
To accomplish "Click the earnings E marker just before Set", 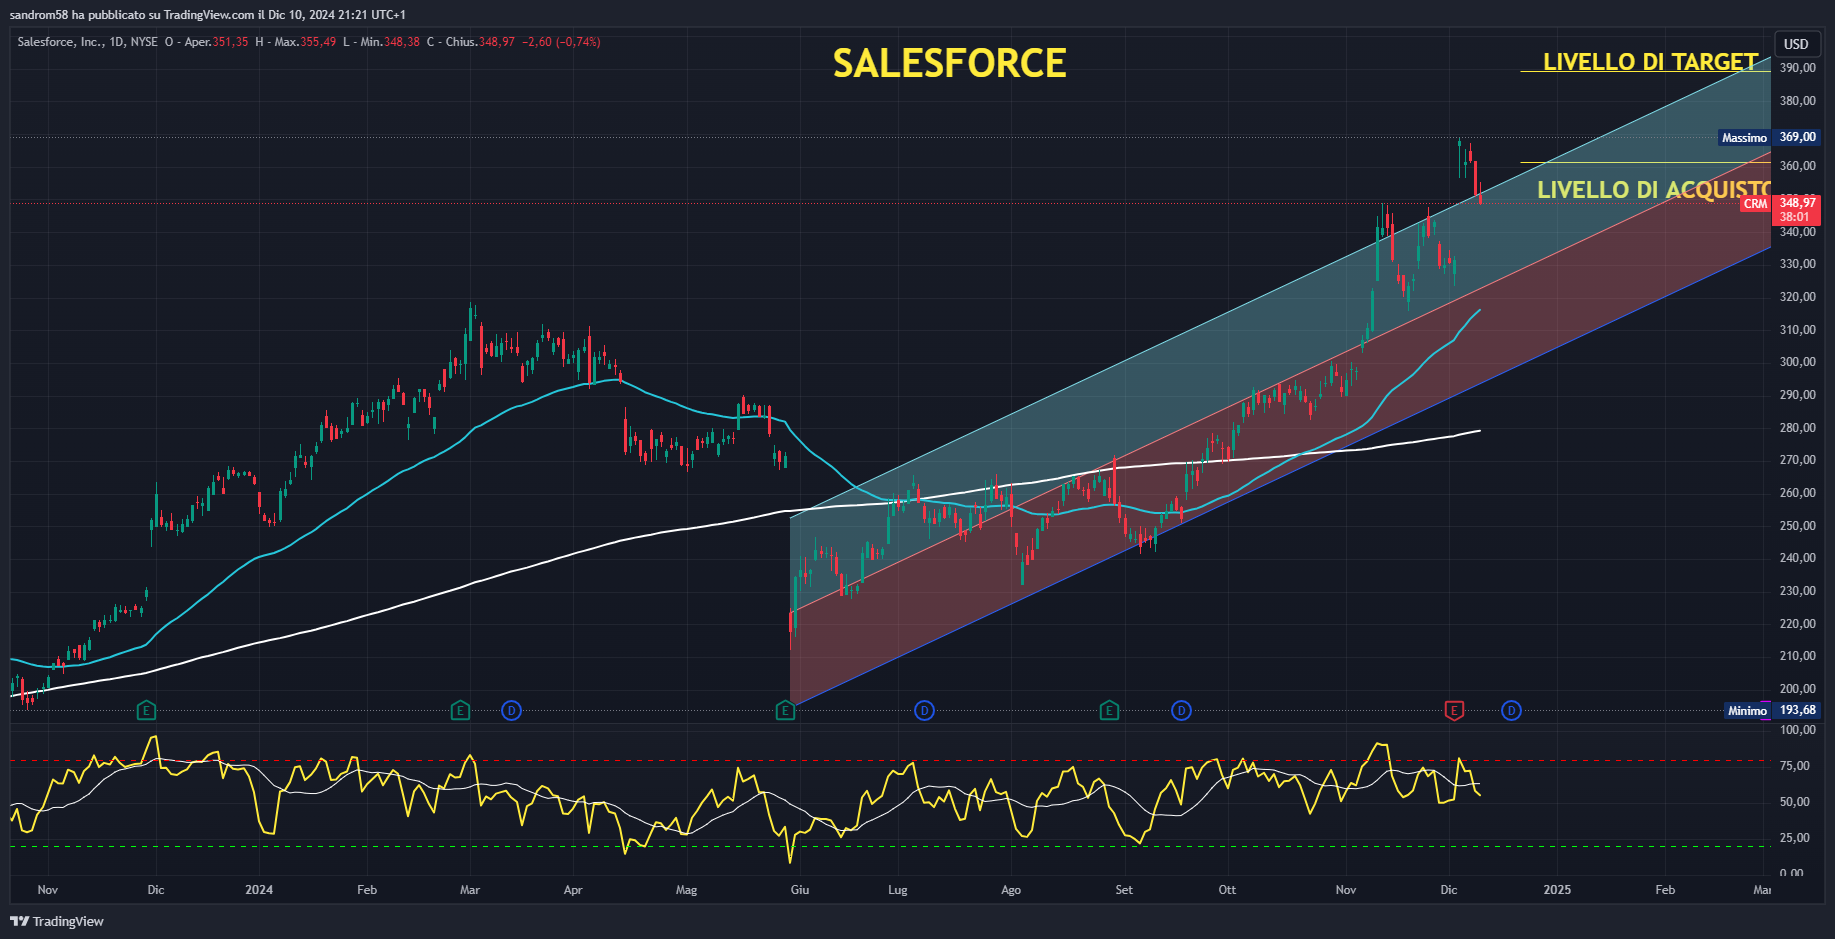I will click(x=1109, y=711).
